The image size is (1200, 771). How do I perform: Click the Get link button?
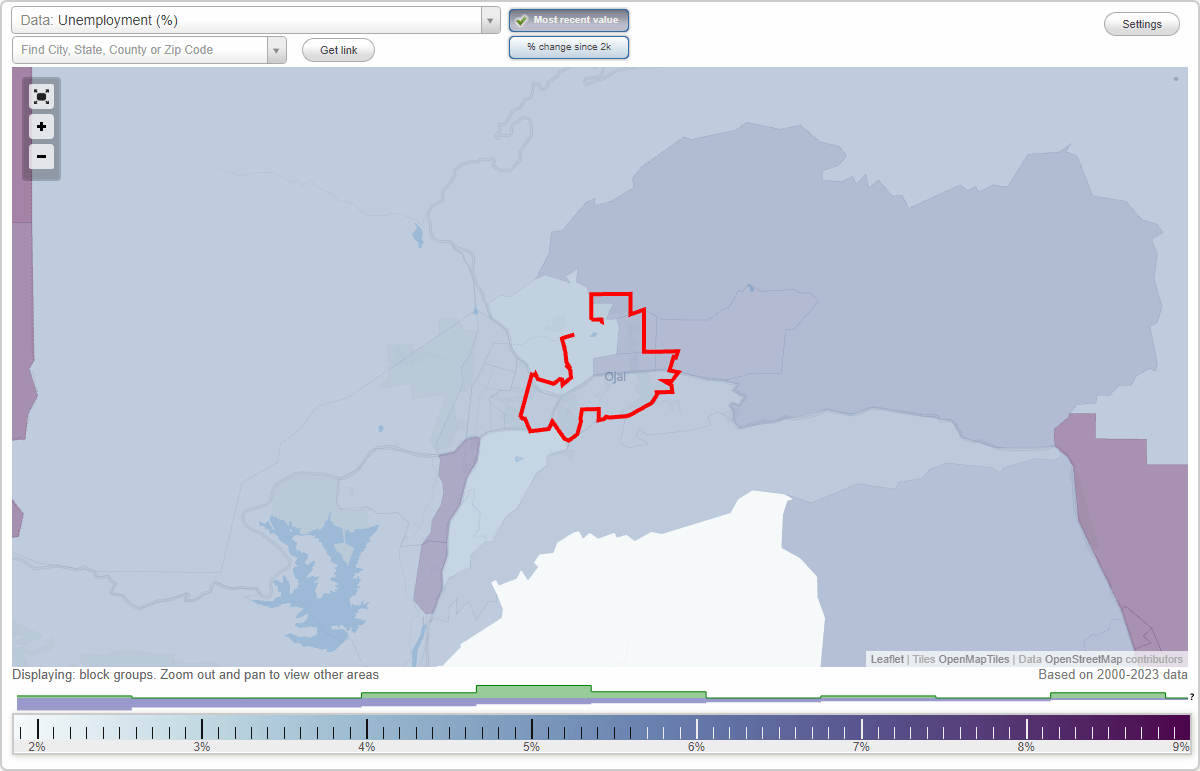pyautogui.click(x=338, y=50)
